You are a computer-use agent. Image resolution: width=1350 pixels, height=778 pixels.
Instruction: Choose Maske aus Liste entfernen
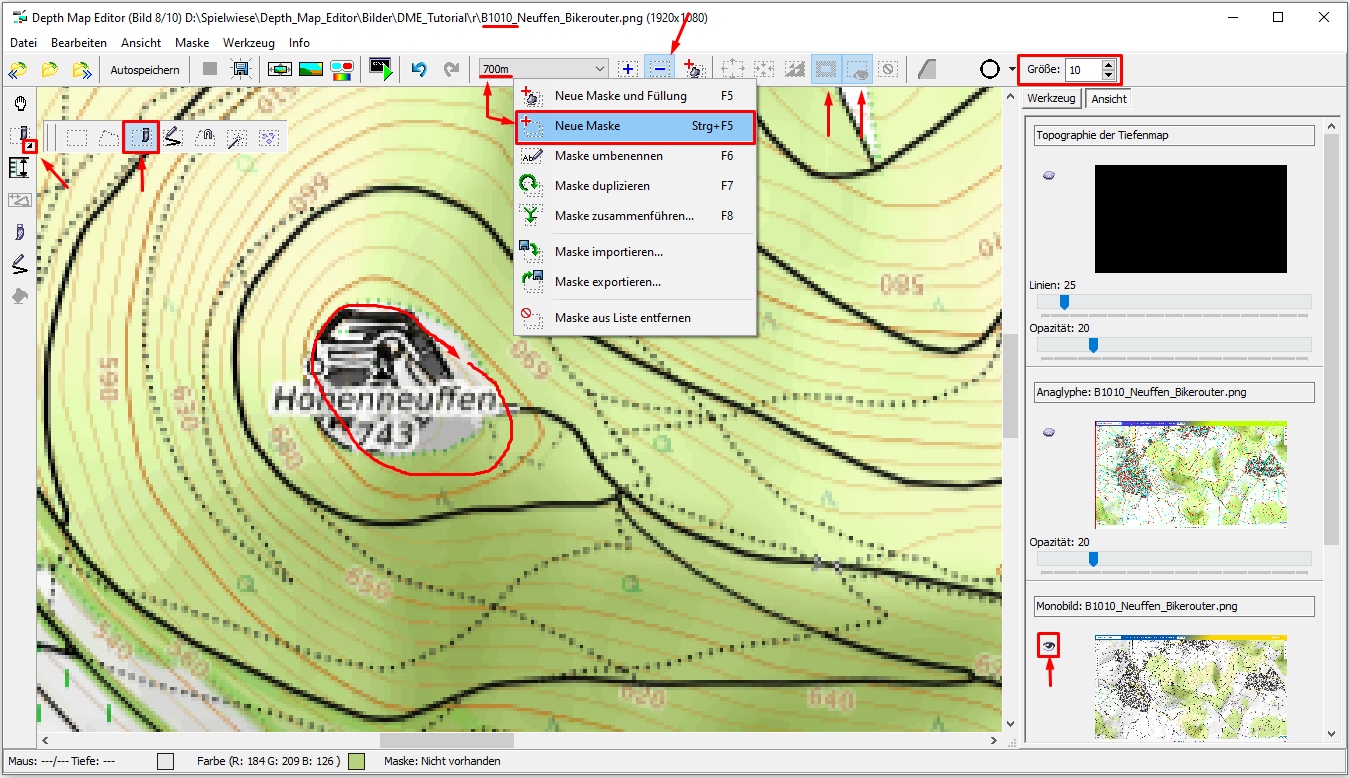(635, 318)
